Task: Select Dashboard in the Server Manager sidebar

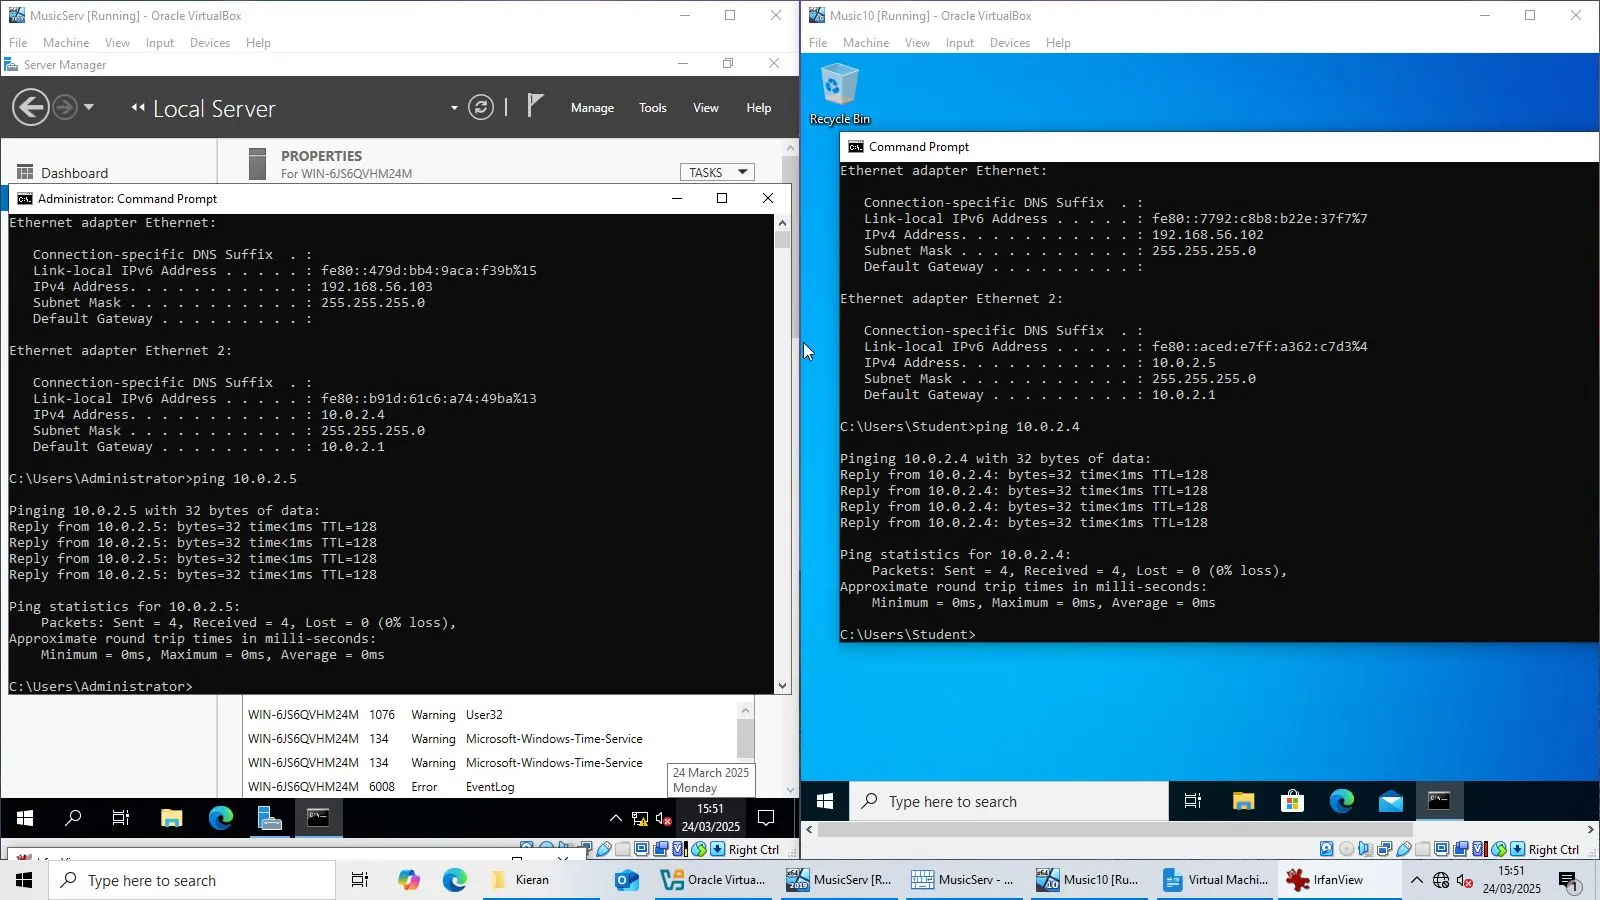Action: (74, 172)
